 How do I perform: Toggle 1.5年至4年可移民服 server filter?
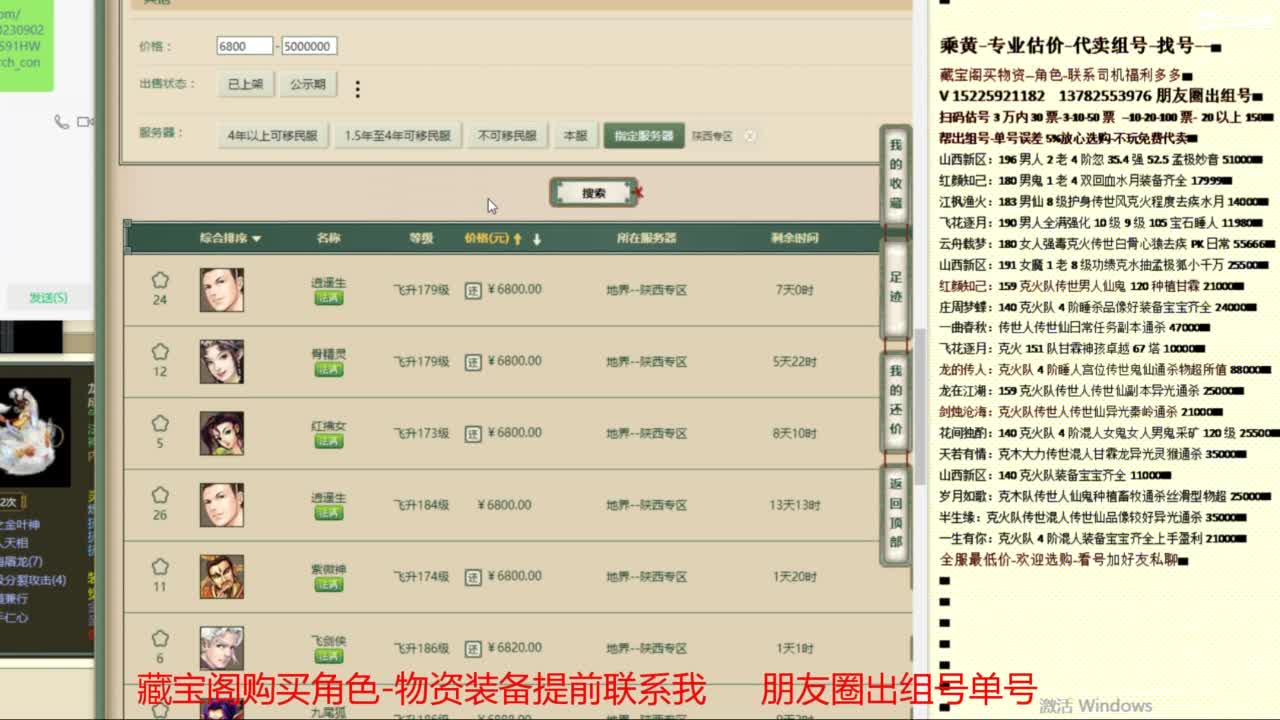[x=397, y=136]
